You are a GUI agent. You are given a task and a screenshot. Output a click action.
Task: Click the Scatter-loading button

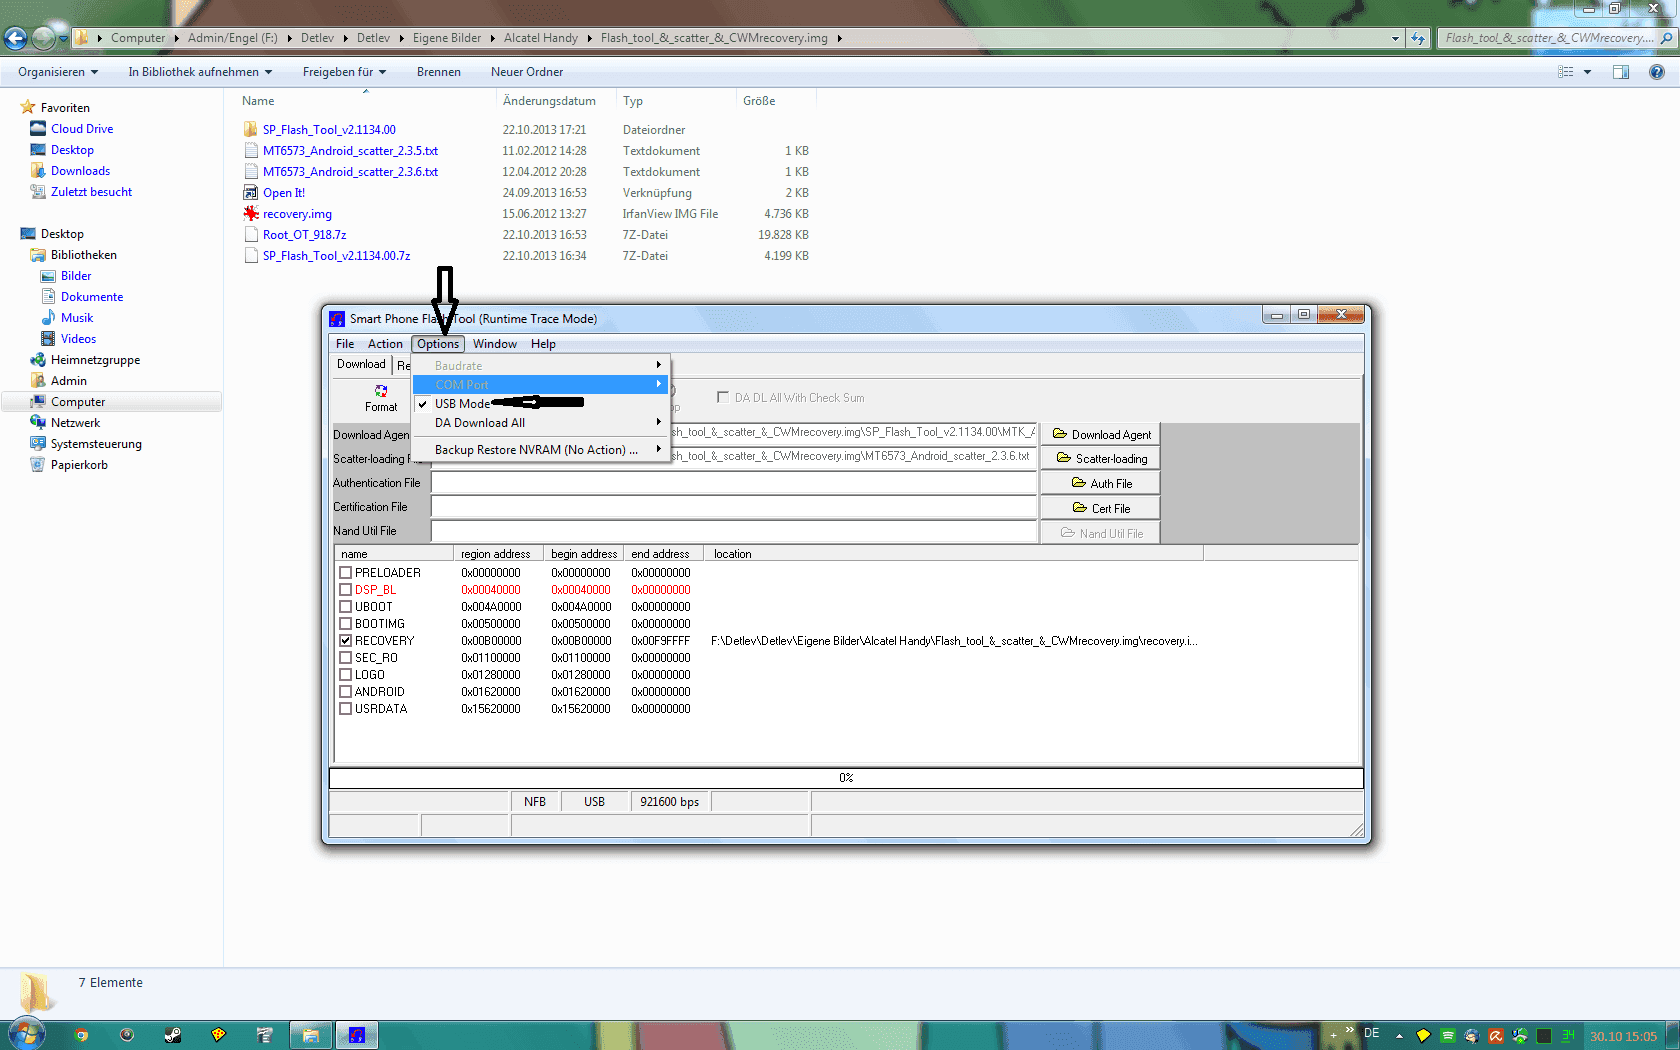[1100, 458]
